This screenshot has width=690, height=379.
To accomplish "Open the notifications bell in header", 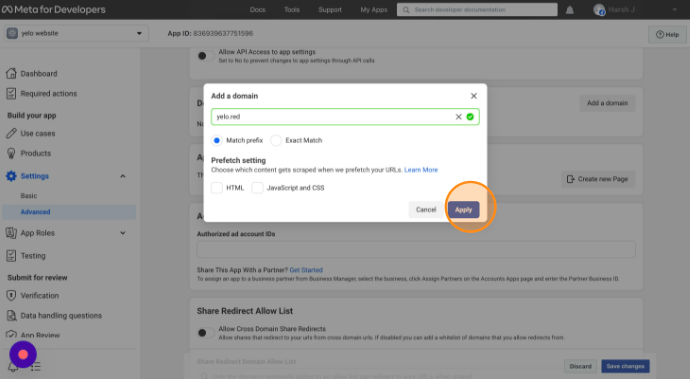I will click(569, 10).
